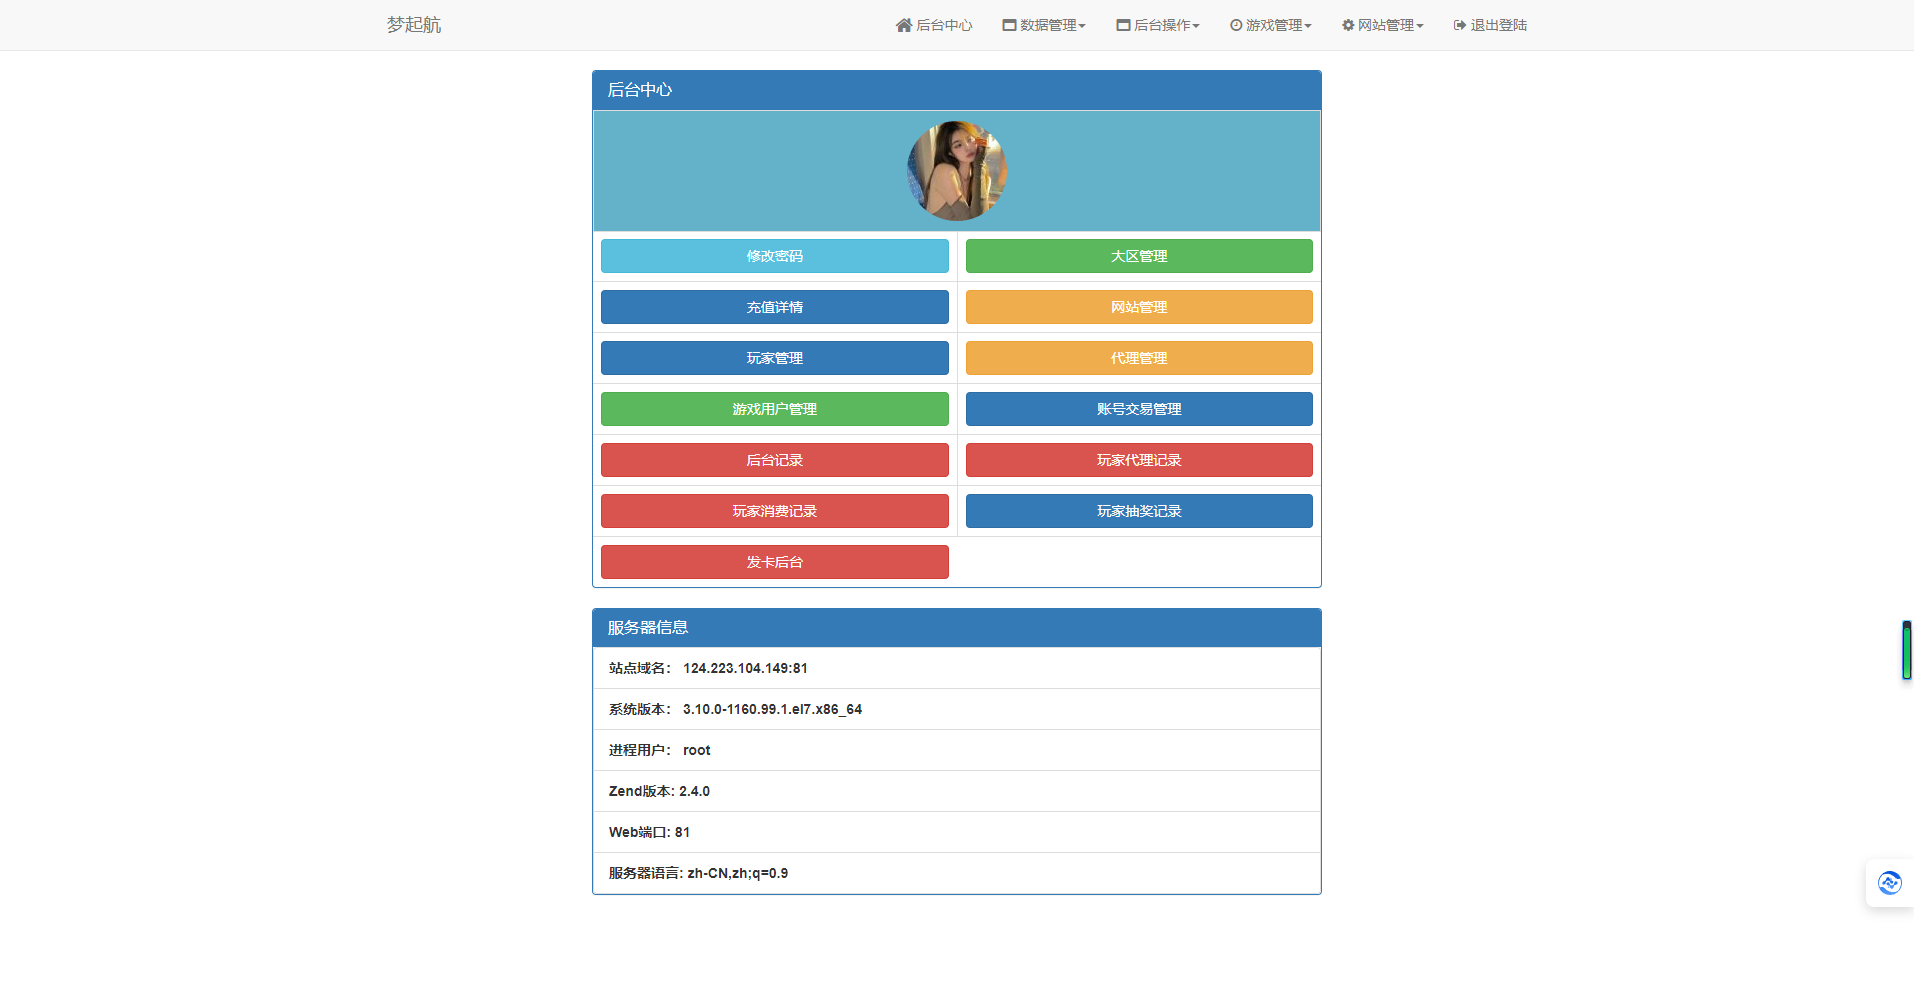Open the 后台中心 navbar link
1914x1007 pixels.
click(934, 25)
